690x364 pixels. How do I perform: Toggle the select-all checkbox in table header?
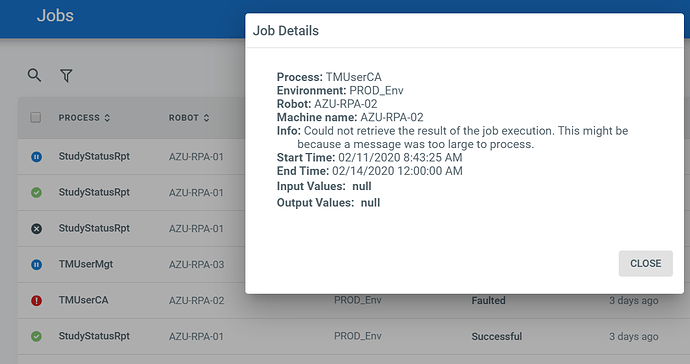tap(36, 118)
